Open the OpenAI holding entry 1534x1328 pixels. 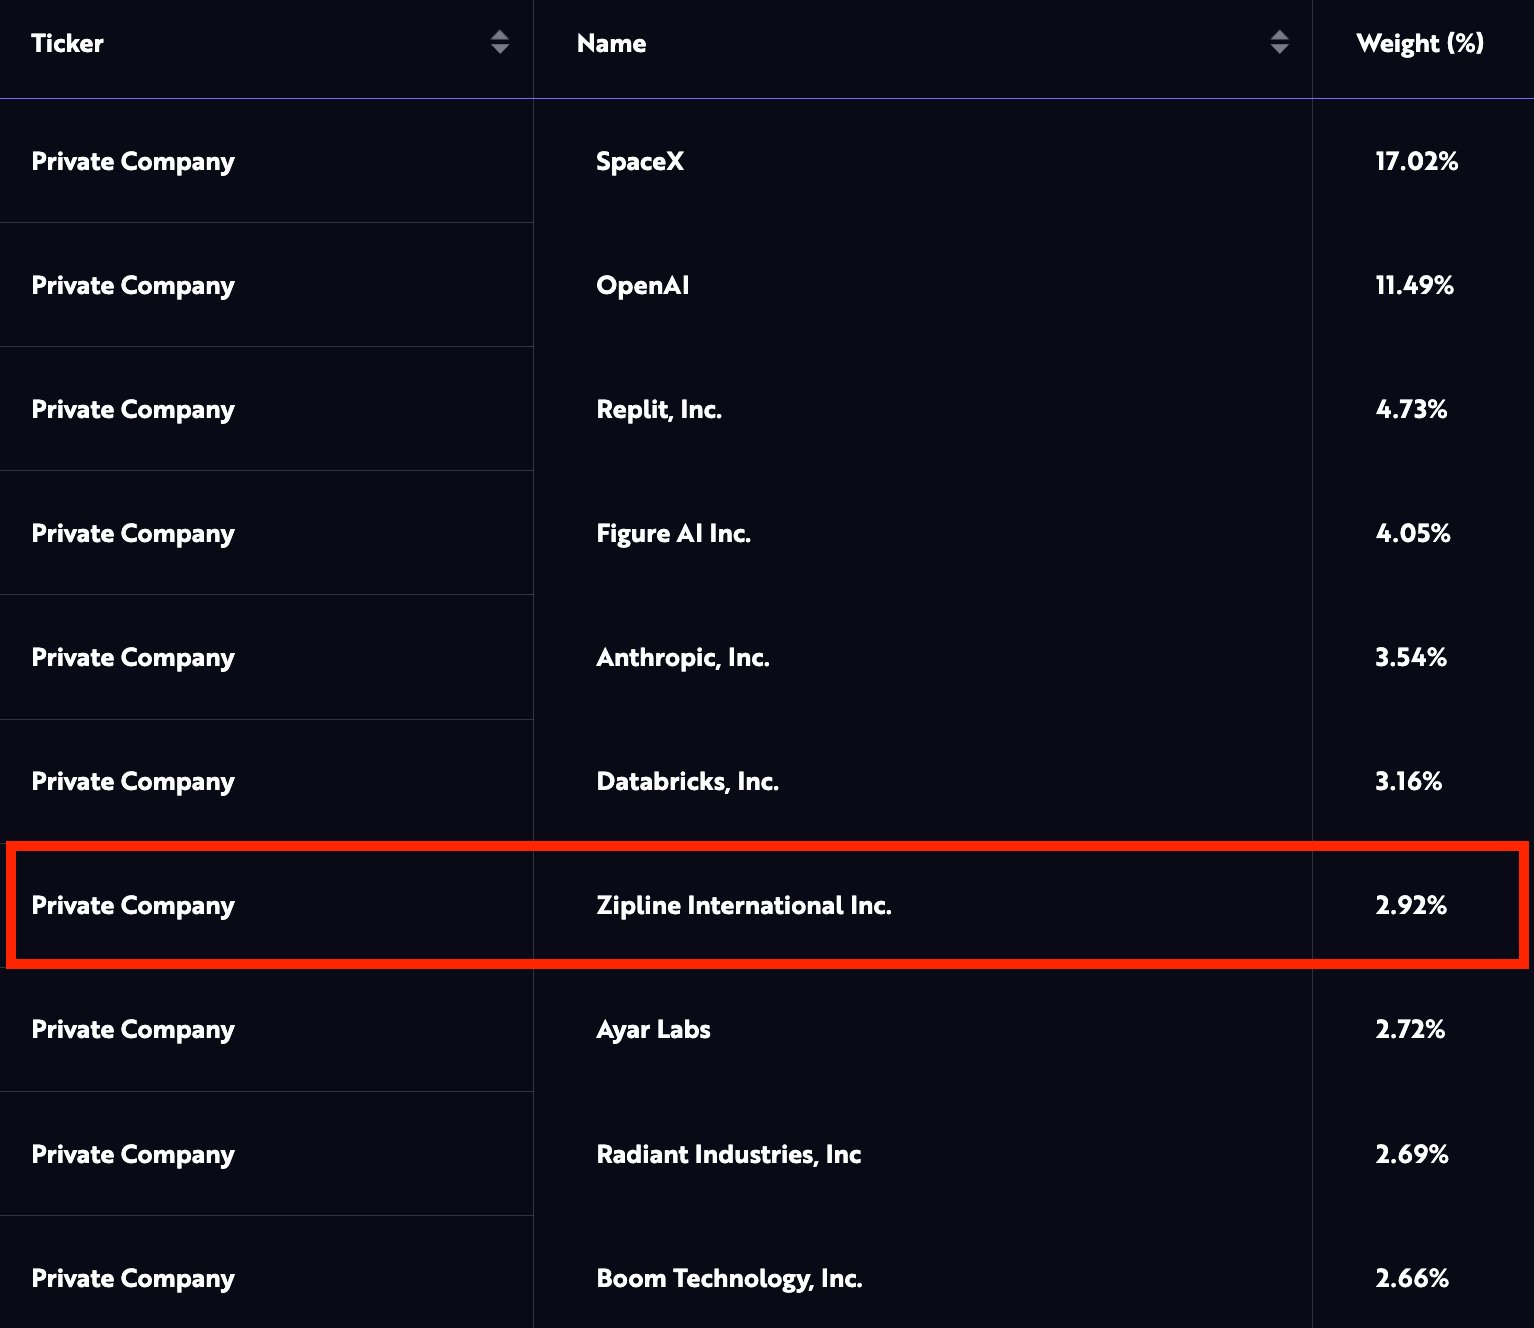click(642, 285)
